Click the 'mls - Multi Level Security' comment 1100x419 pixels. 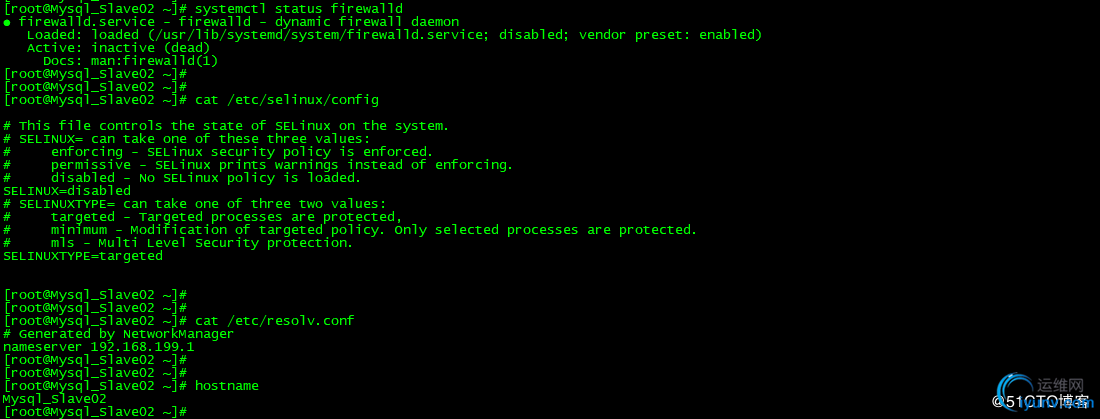pyautogui.click(x=201, y=243)
